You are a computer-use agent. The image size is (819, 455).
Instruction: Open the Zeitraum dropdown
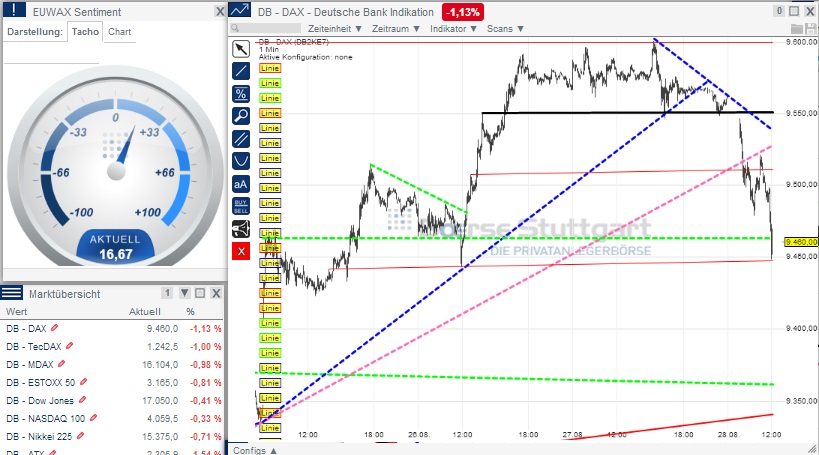tap(395, 29)
